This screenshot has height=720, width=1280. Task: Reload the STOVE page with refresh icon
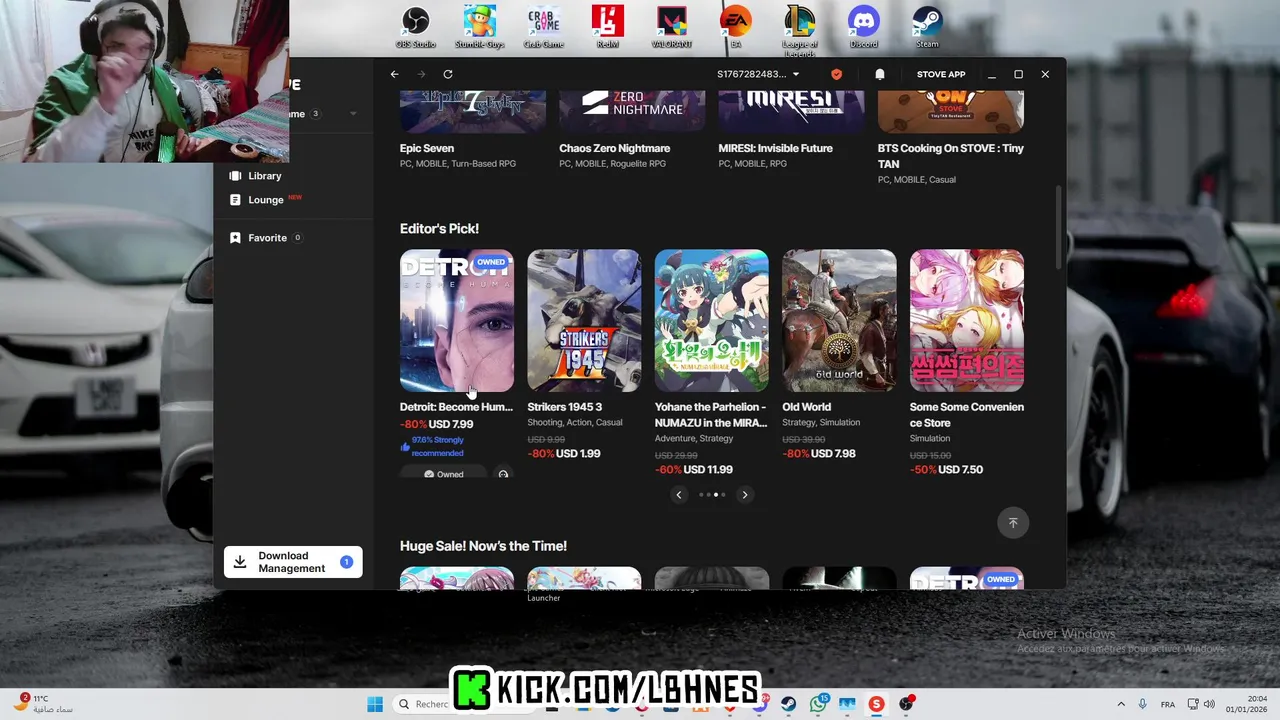448,74
